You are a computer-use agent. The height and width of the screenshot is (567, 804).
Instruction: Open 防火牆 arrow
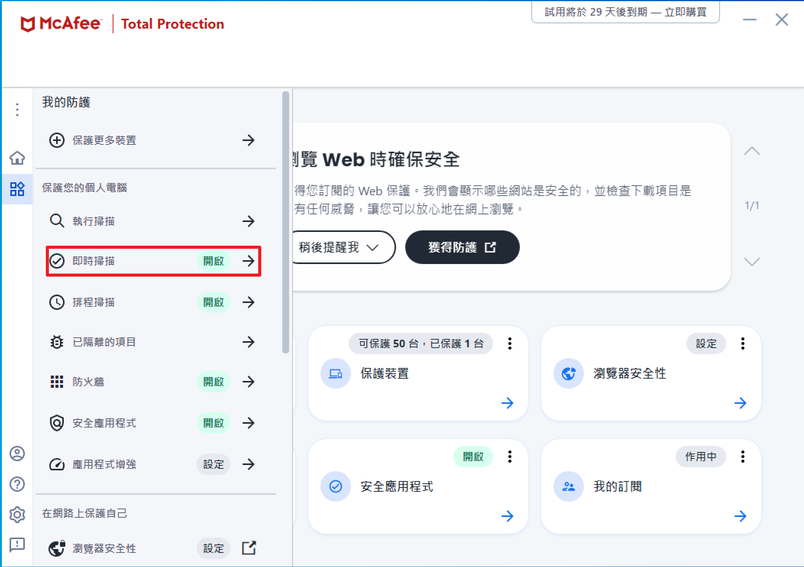tap(249, 381)
